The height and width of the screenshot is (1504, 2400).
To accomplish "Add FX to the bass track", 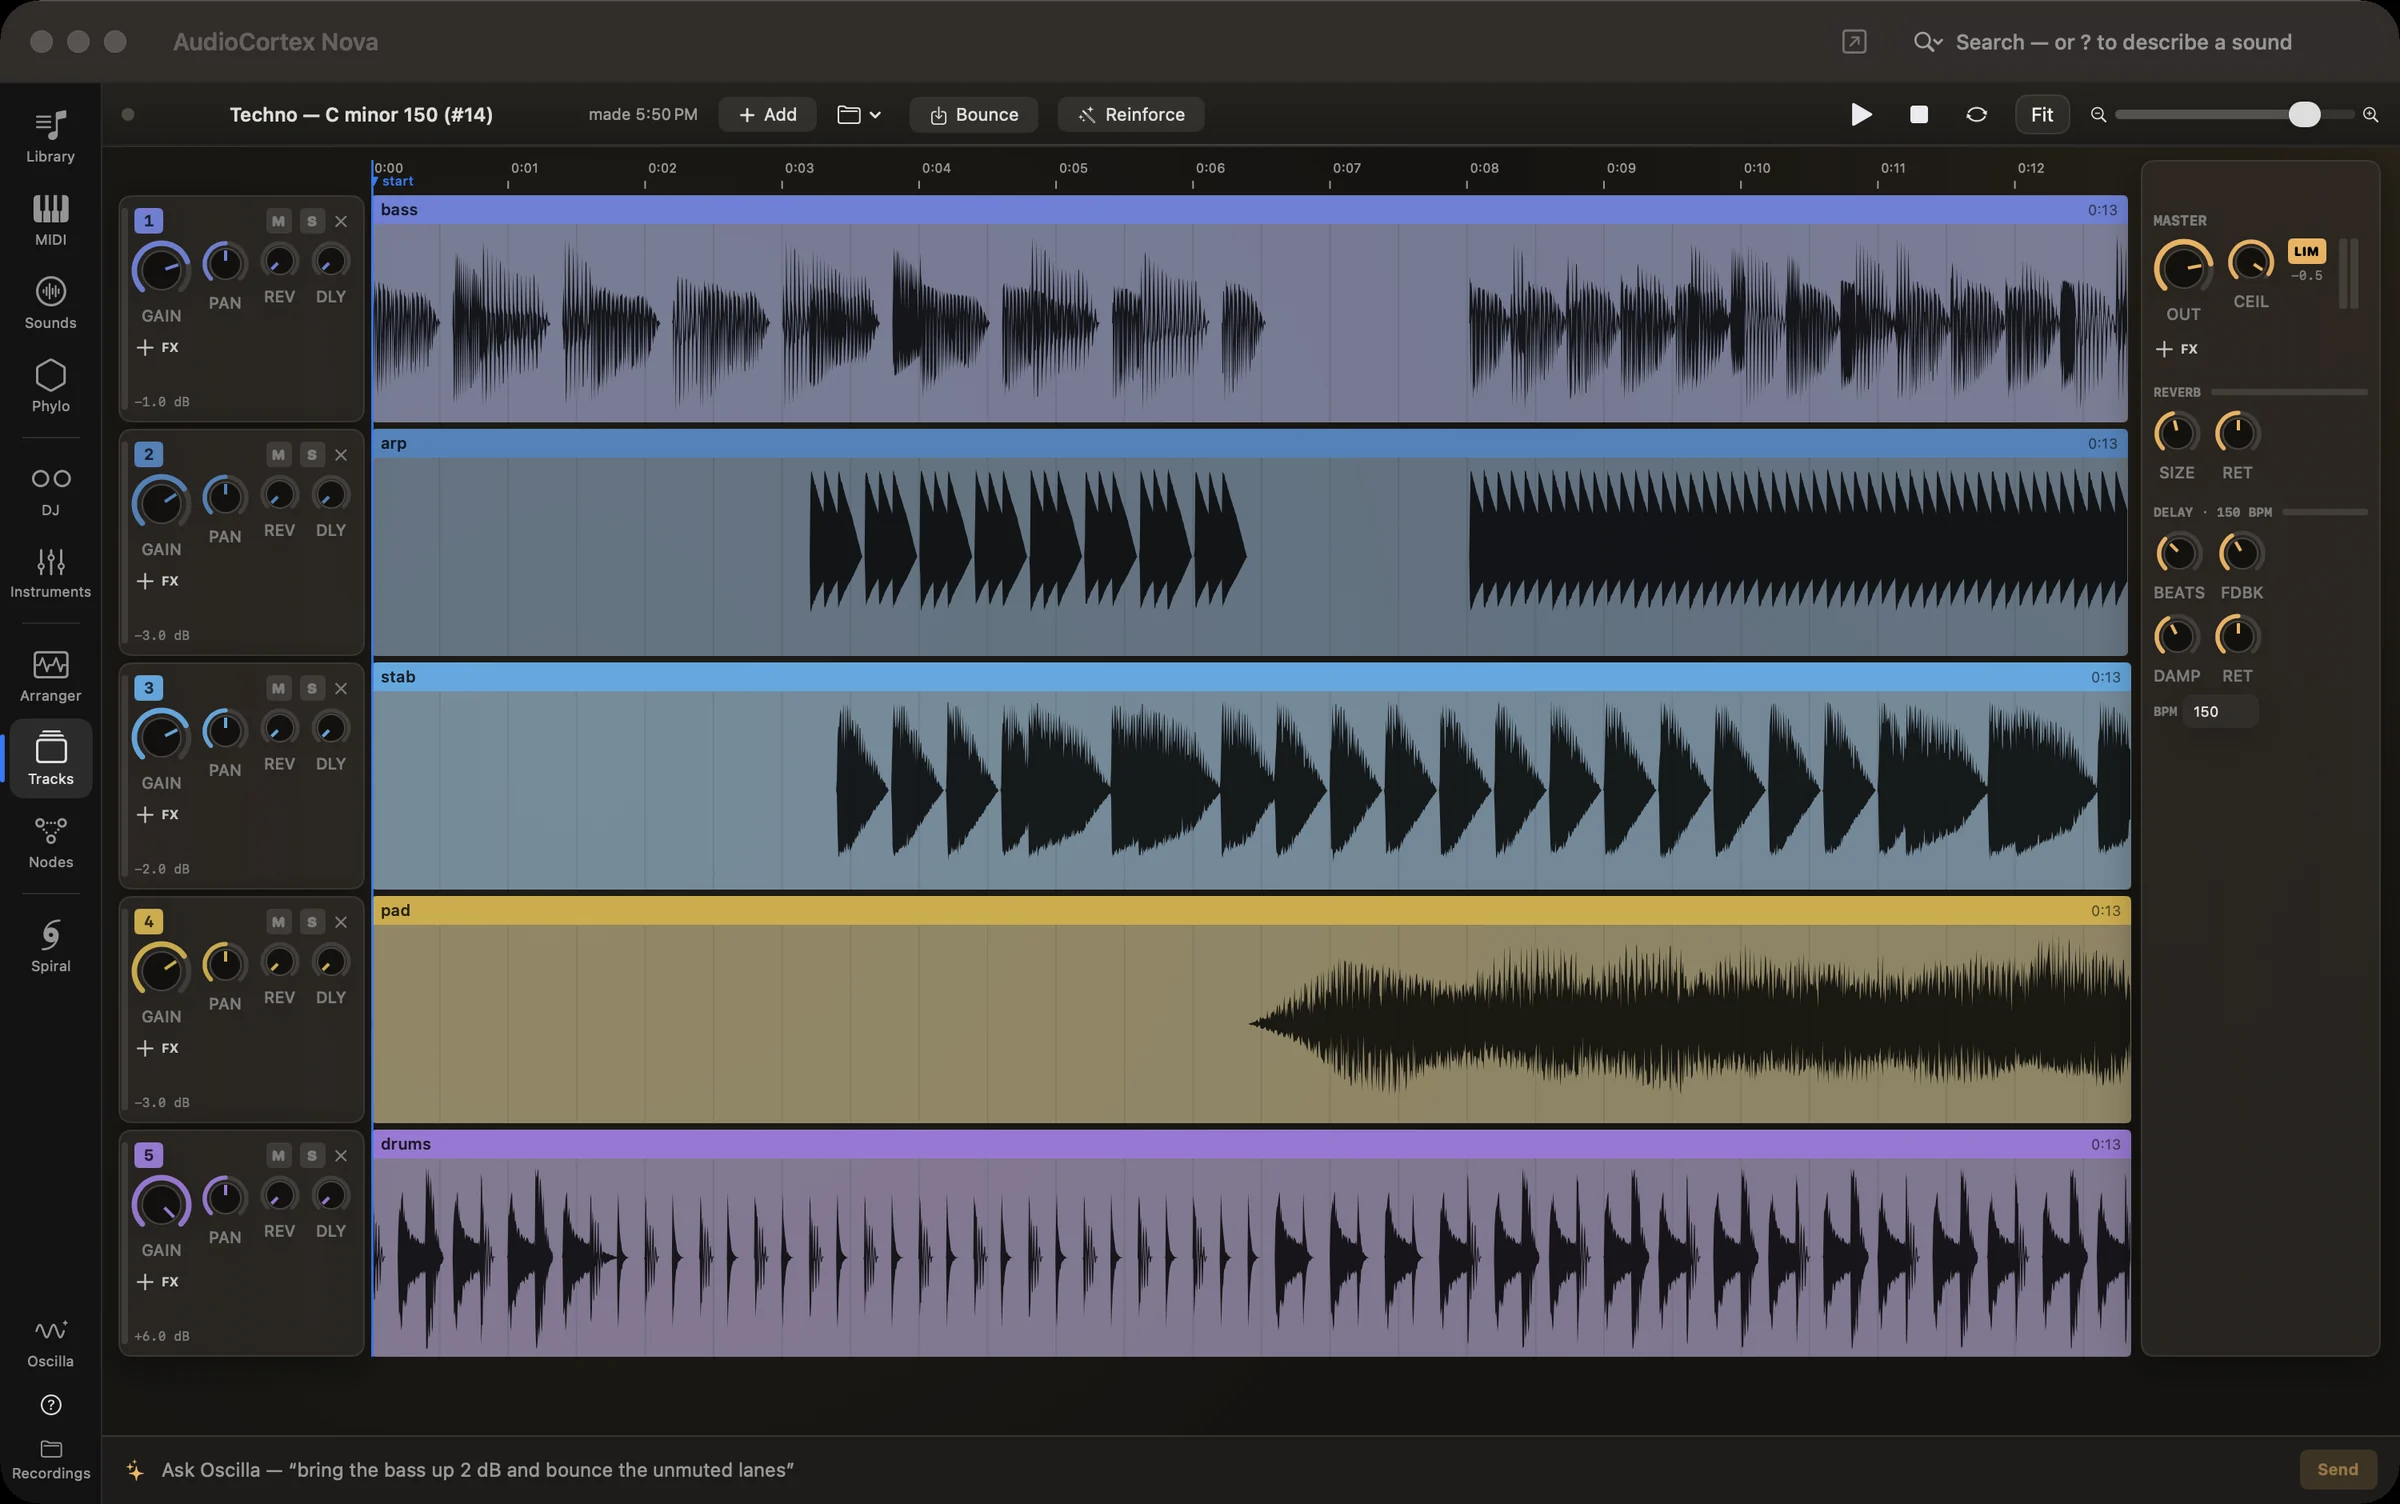I will point(158,347).
